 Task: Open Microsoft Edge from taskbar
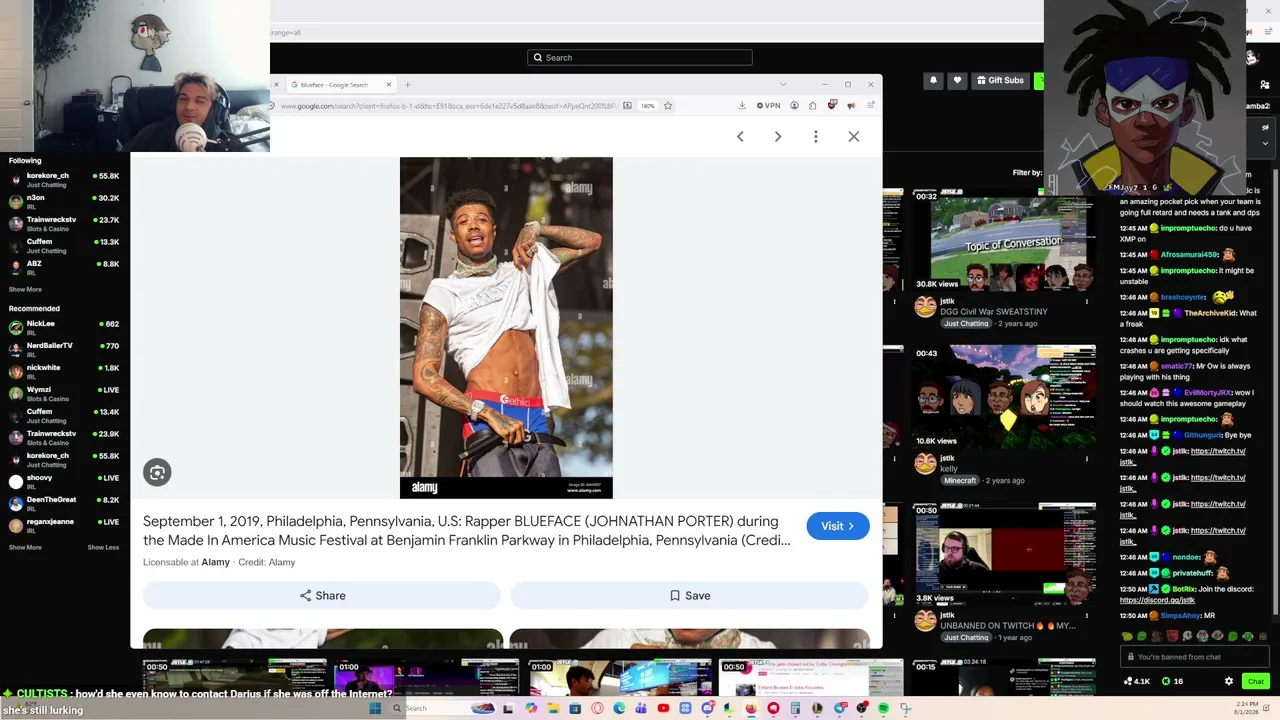(x=619, y=708)
